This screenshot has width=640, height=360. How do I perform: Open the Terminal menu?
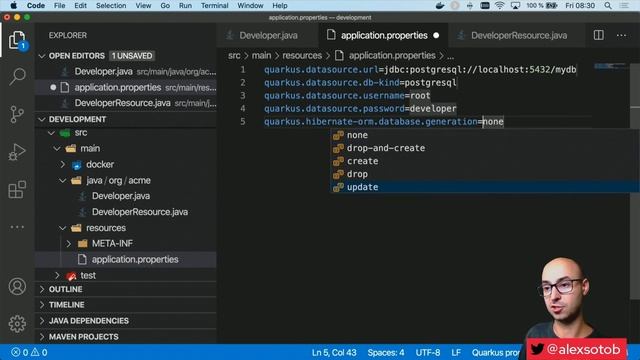[x=214, y=5]
